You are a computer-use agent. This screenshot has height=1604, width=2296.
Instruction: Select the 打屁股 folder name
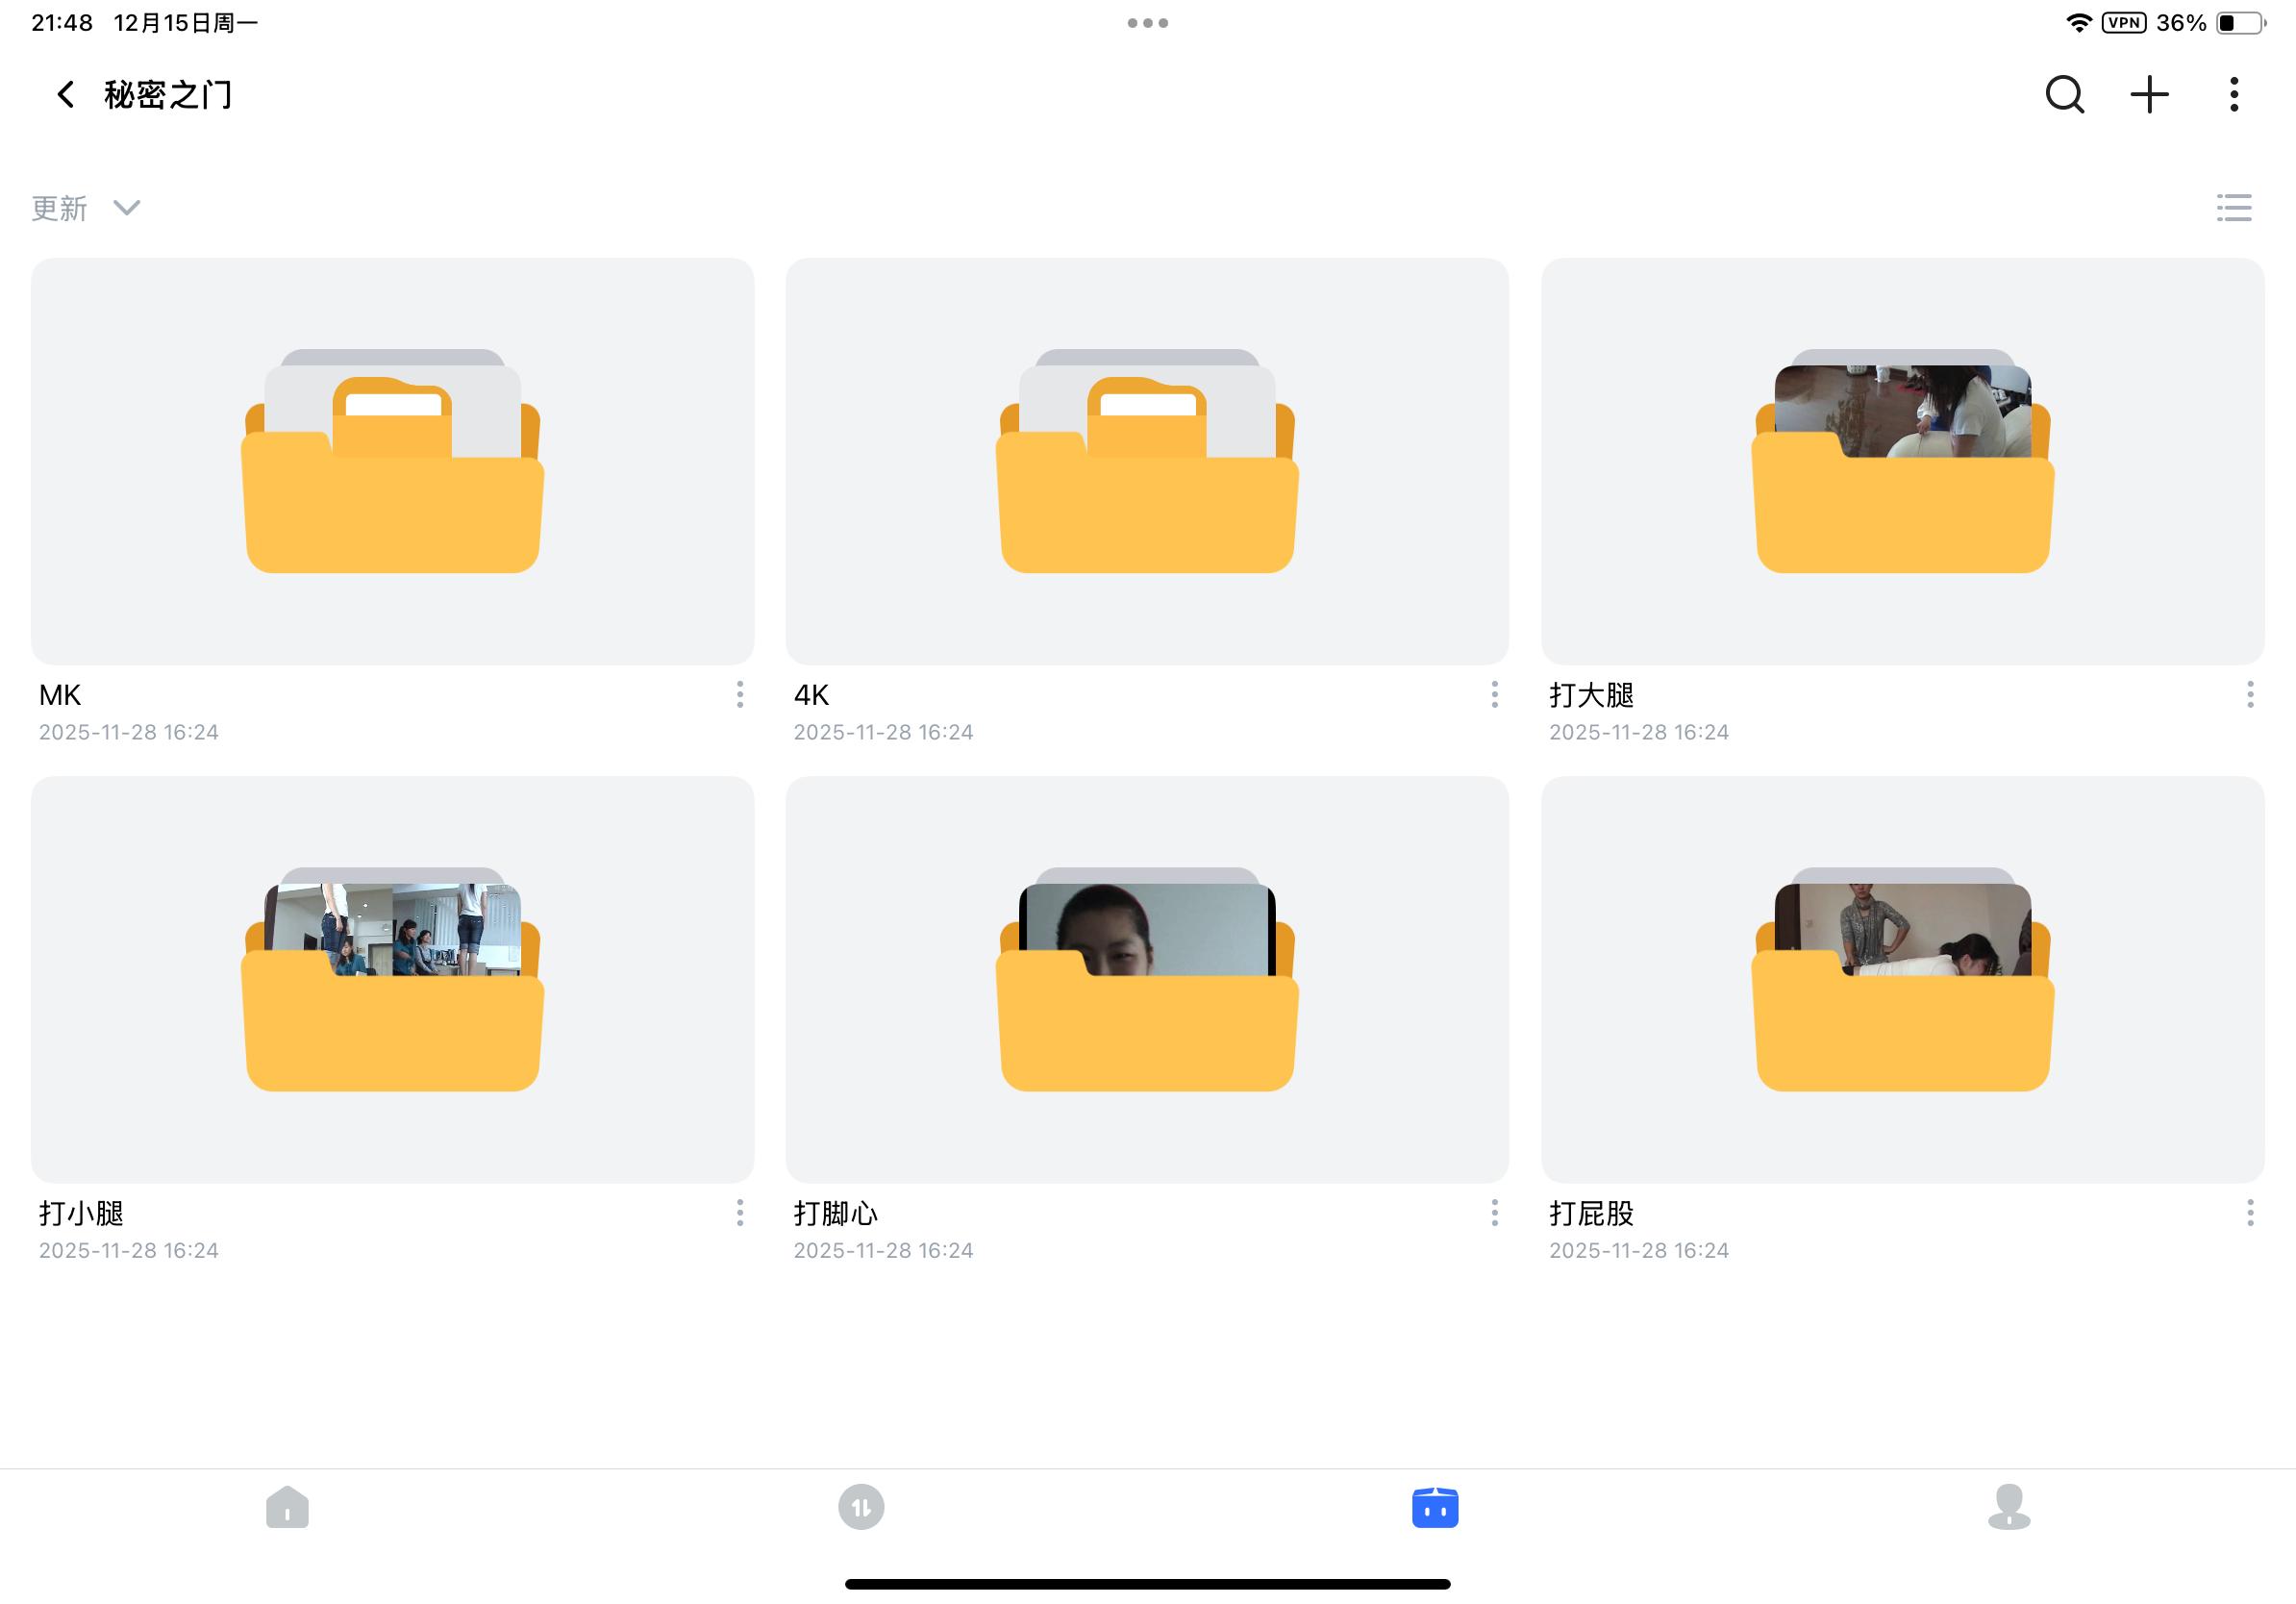tap(1591, 1213)
